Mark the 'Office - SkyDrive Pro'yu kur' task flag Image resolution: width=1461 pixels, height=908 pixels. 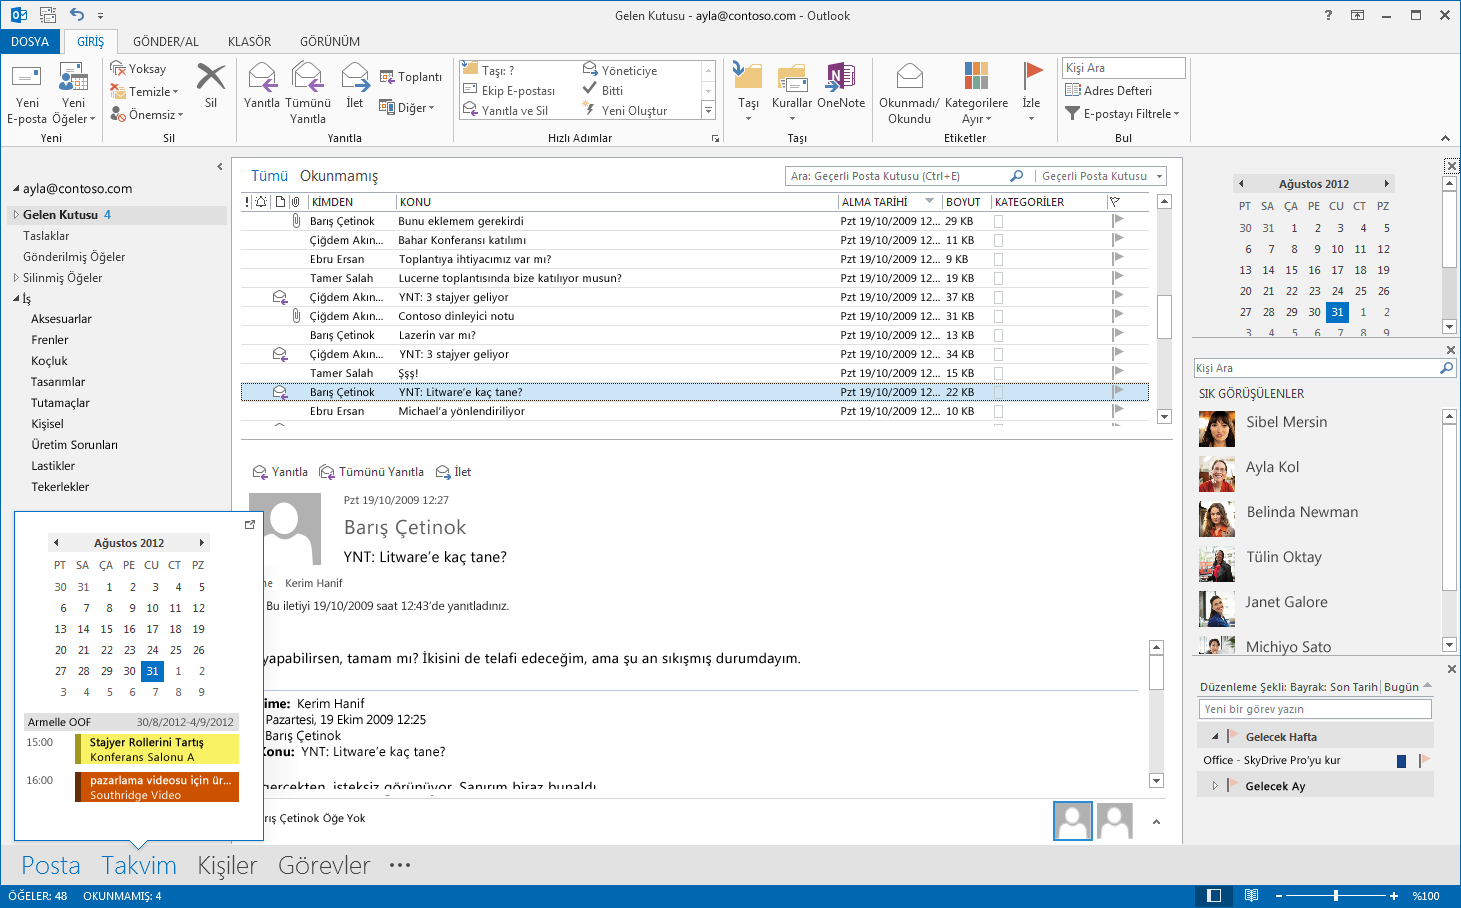click(x=1424, y=761)
